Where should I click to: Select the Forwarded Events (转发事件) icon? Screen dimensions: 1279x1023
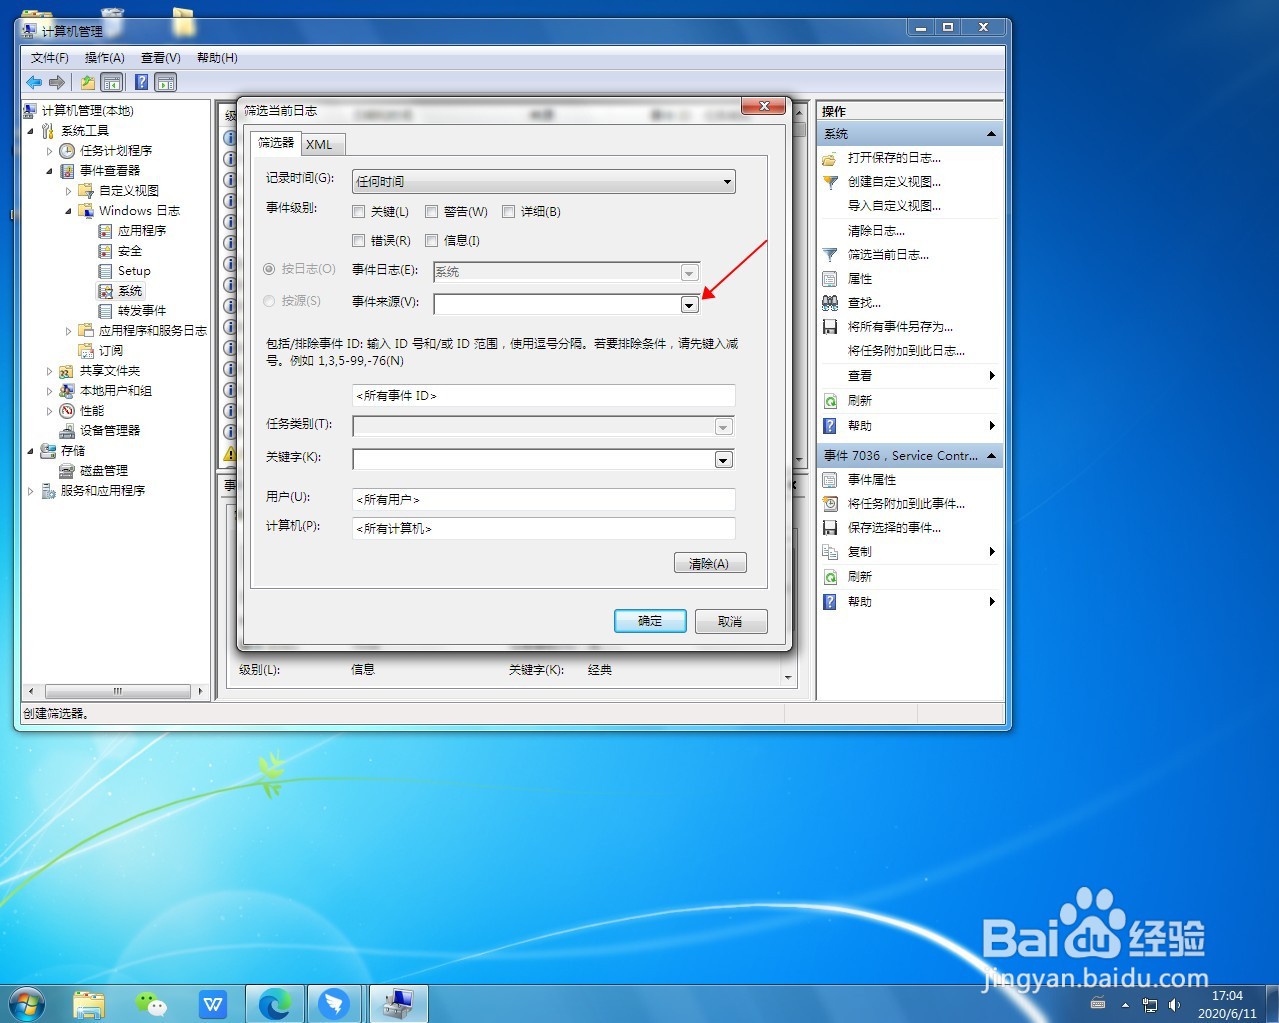105,311
